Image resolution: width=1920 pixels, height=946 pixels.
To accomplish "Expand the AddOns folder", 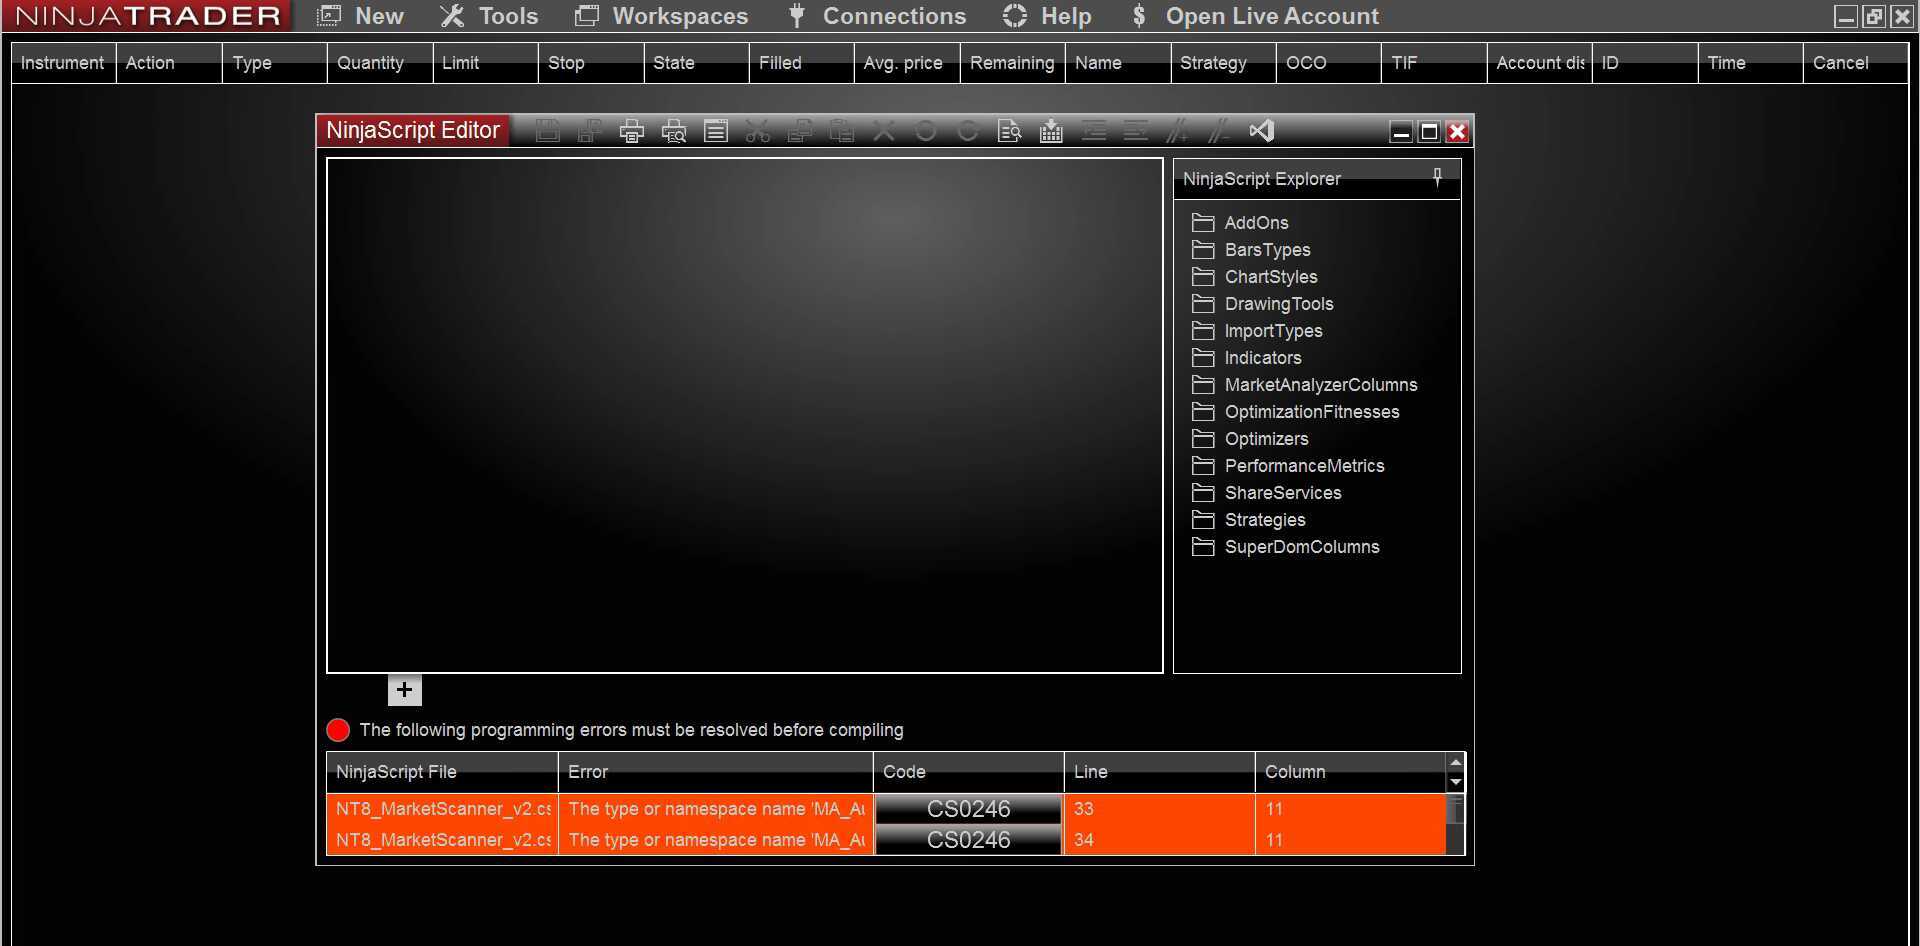I will click(1258, 222).
